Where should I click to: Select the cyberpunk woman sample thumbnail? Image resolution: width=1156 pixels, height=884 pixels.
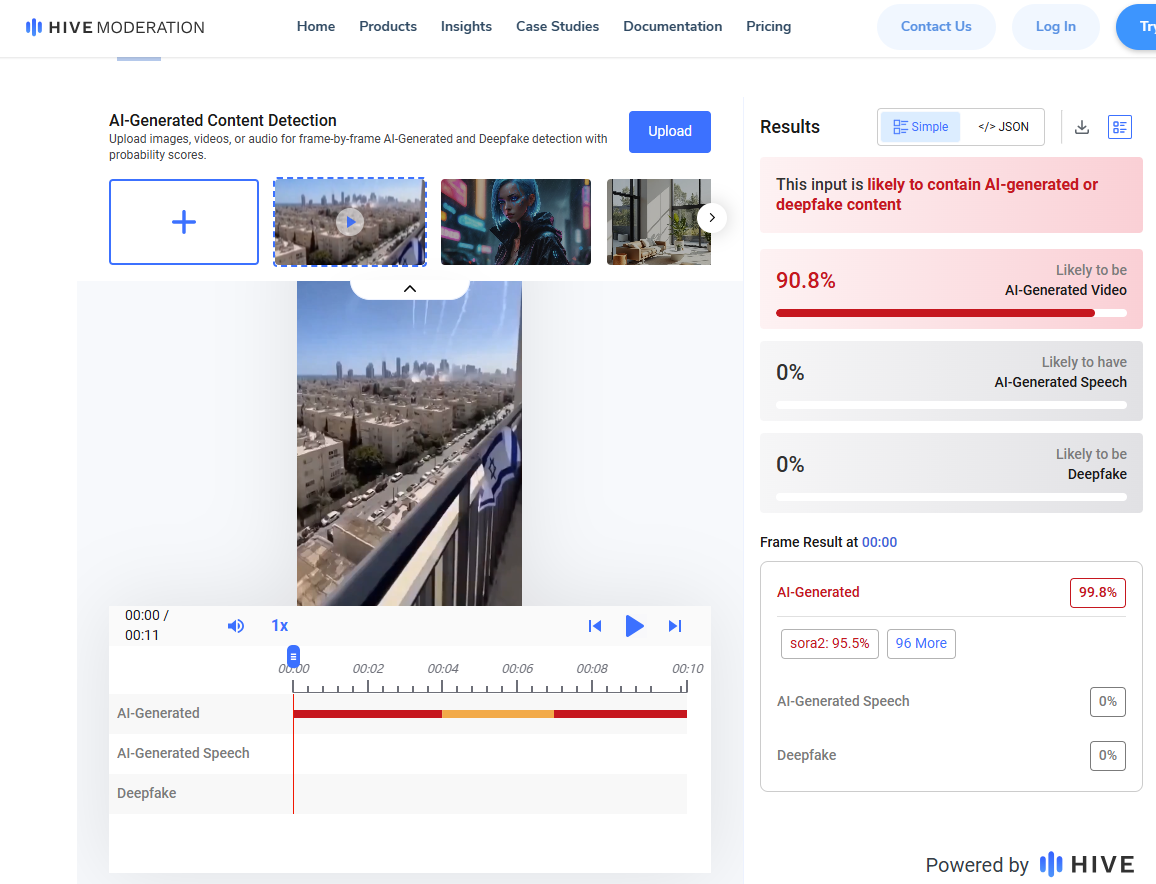[516, 222]
